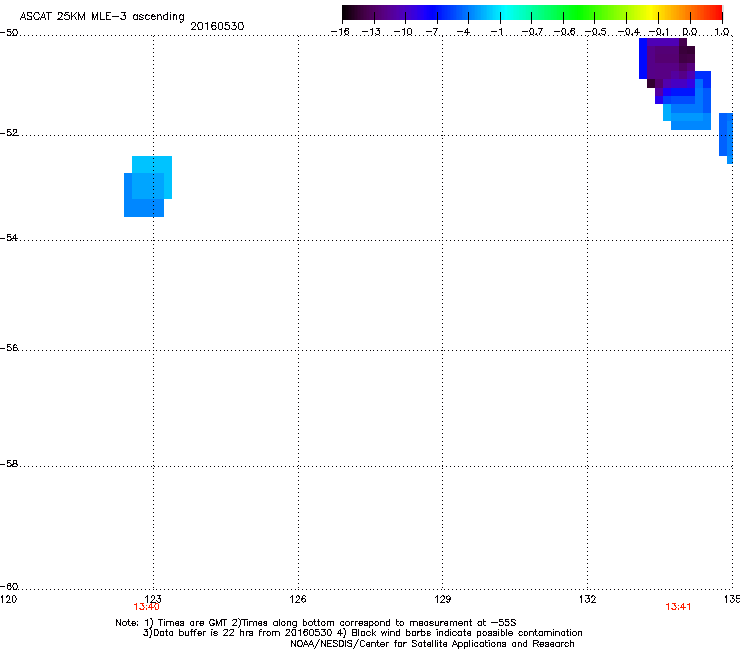Pick the red end of the colorbar
740x650 pixels.
click(715, 12)
